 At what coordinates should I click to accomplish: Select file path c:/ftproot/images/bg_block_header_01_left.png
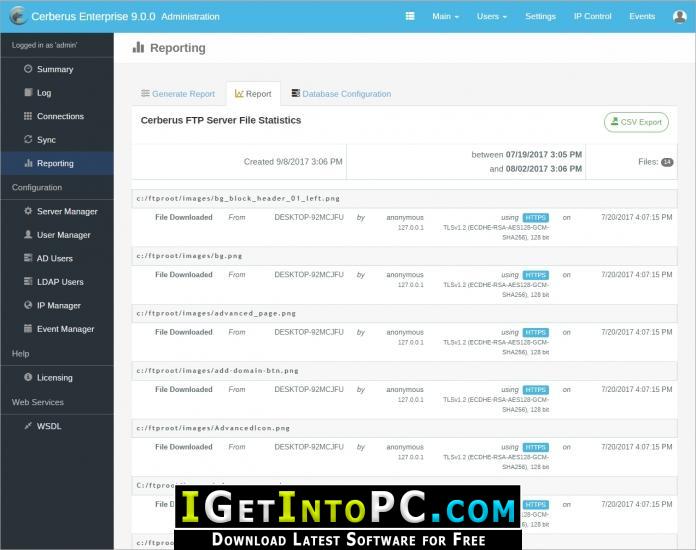click(238, 198)
